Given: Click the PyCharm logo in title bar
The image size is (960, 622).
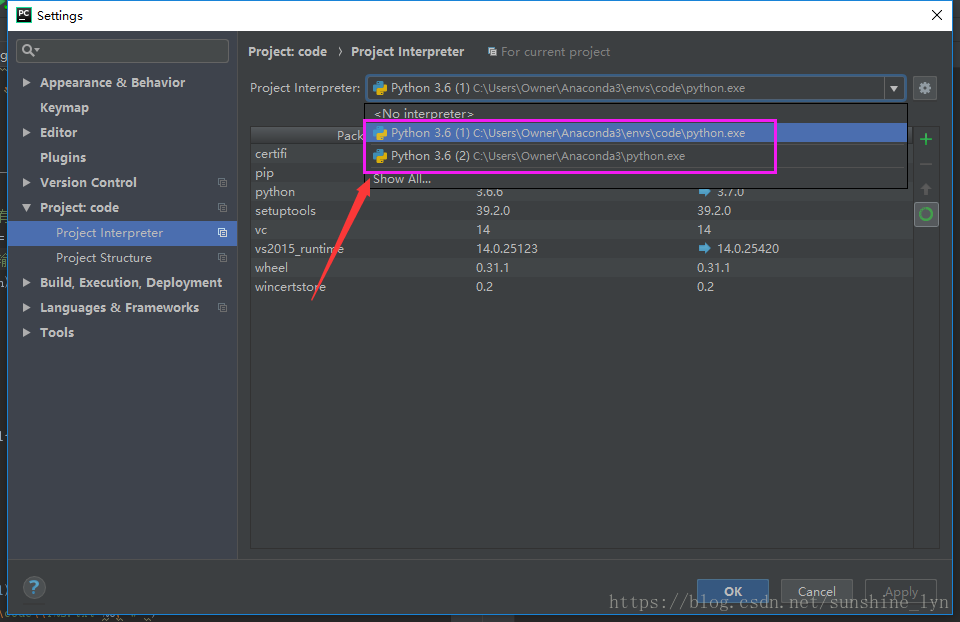Looking at the screenshot, I should tap(24, 15).
